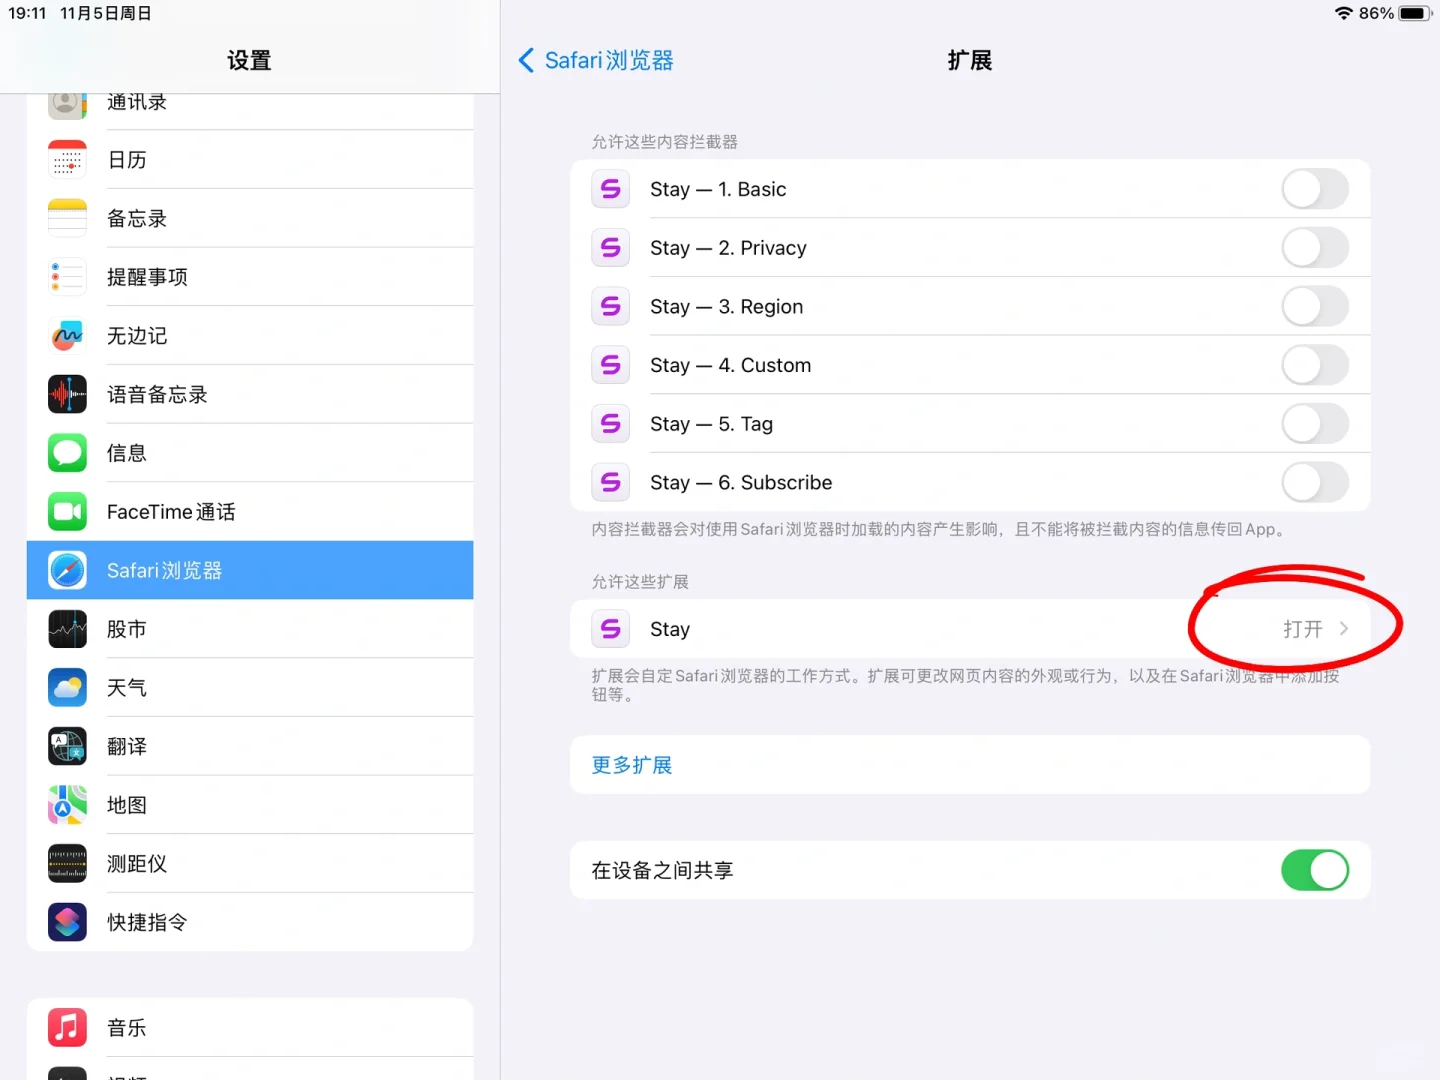Image resolution: width=1440 pixels, height=1080 pixels.
Task: Select the 测距仪 app icon
Action: click(x=67, y=863)
